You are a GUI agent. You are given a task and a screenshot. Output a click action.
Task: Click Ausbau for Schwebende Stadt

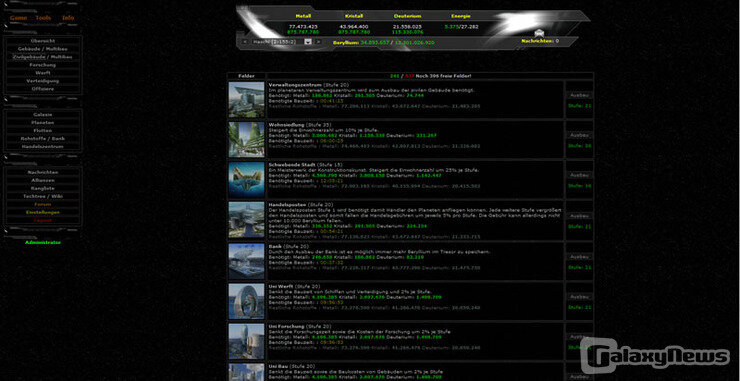click(579, 175)
